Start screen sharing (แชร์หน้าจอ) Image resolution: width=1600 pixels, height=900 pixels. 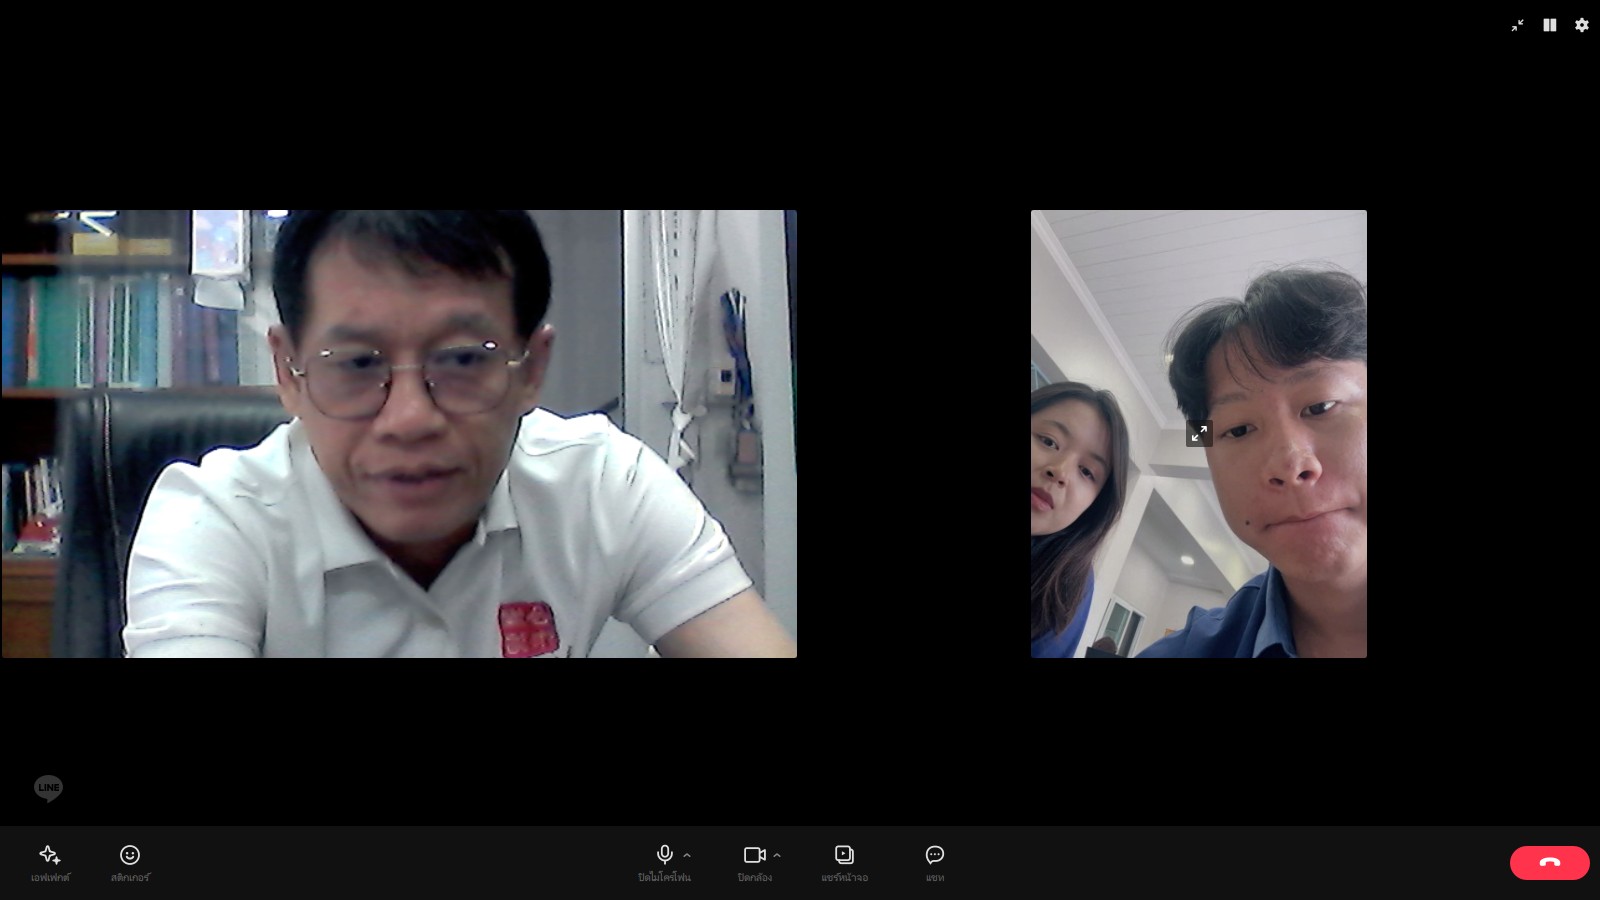coord(844,863)
